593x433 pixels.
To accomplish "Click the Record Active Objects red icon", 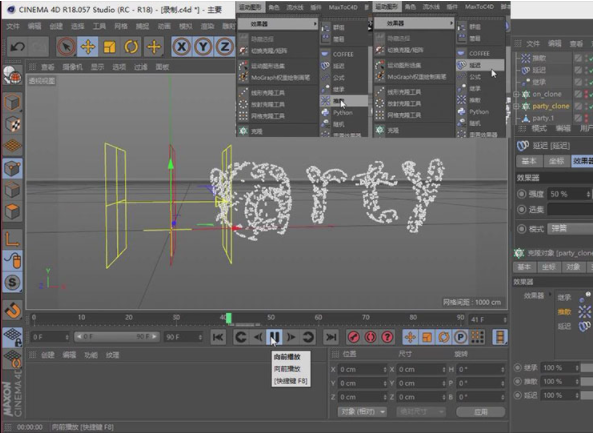I will [354, 337].
